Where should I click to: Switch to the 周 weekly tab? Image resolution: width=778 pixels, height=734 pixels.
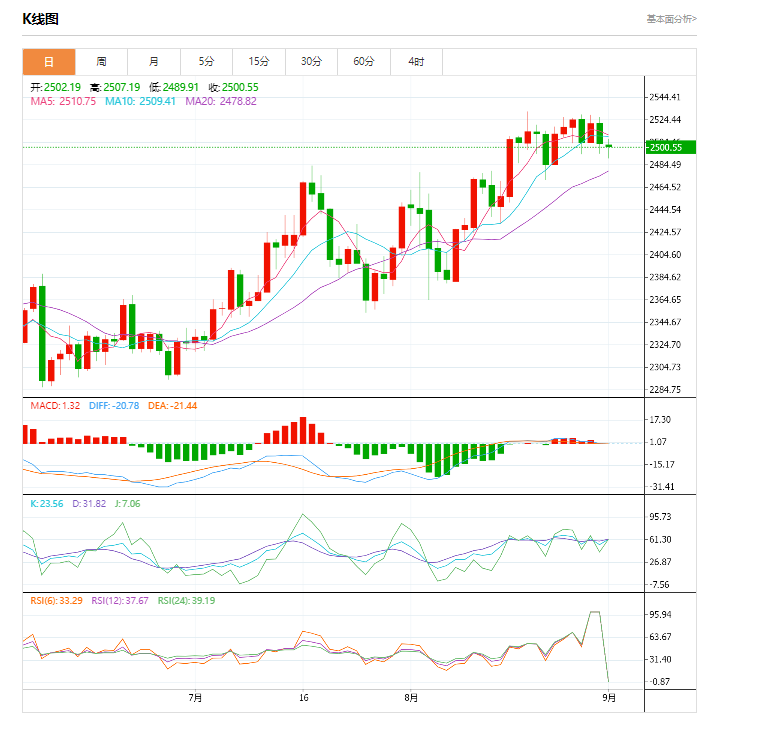pyautogui.click(x=101, y=62)
